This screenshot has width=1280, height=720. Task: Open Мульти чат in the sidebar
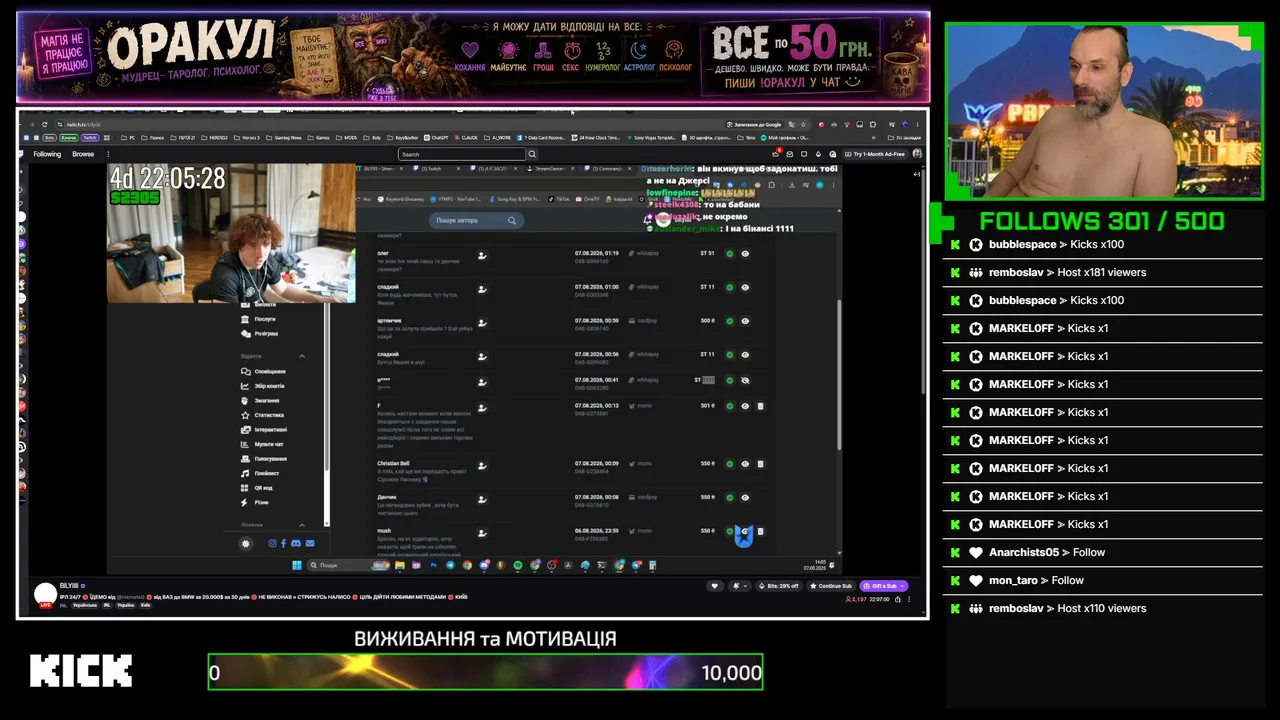263,444
